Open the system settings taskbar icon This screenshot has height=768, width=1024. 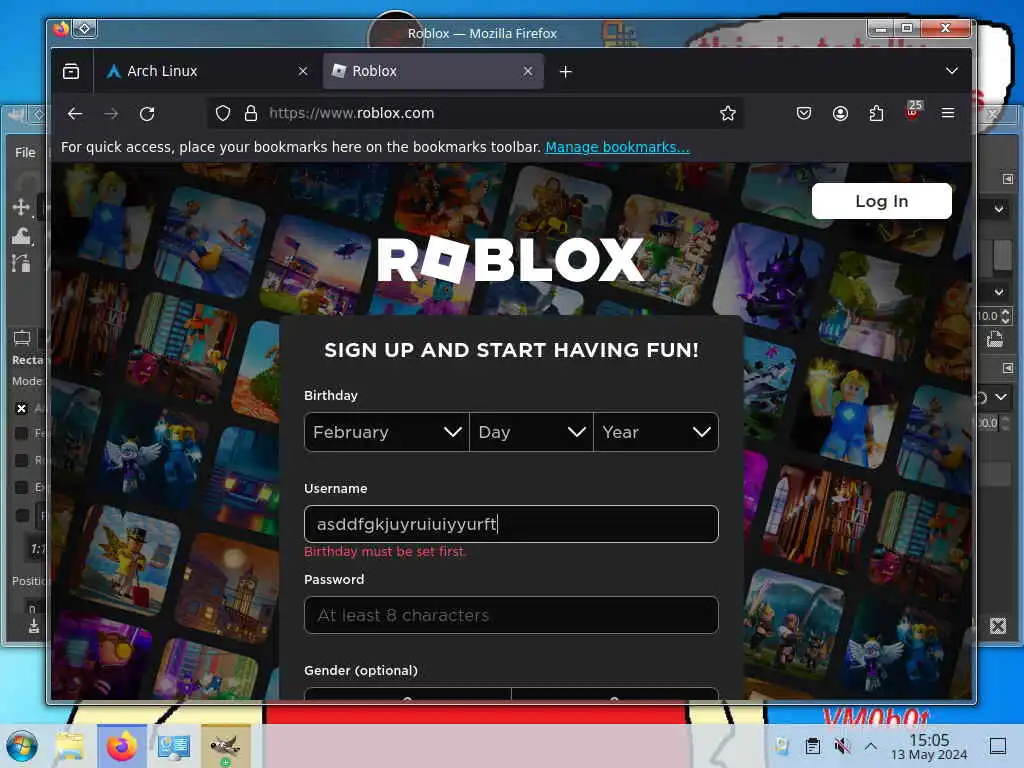coord(173,746)
